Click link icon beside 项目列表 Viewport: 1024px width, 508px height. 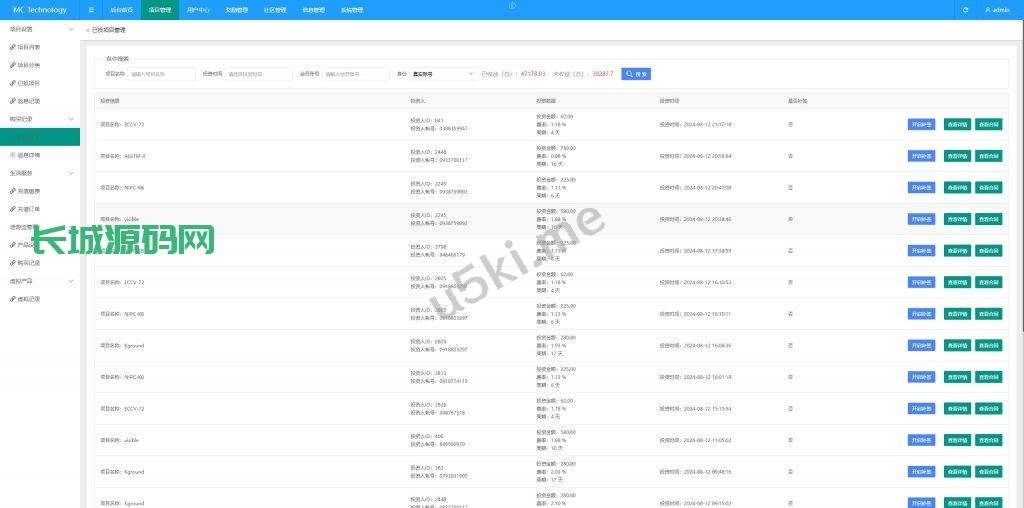13,47
